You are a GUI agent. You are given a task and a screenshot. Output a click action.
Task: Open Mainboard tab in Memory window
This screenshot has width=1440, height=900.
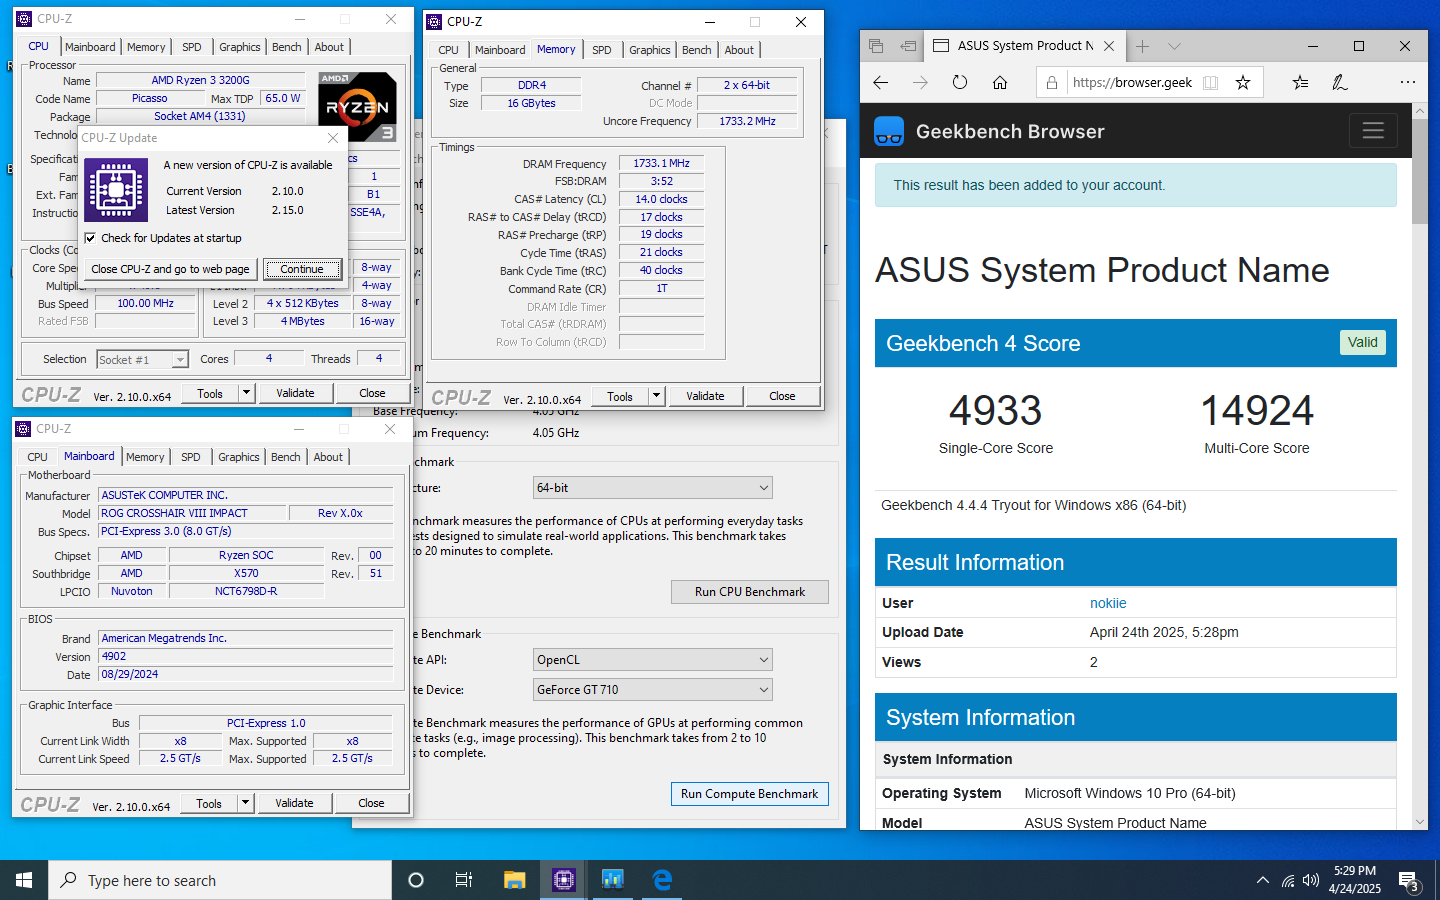(500, 50)
